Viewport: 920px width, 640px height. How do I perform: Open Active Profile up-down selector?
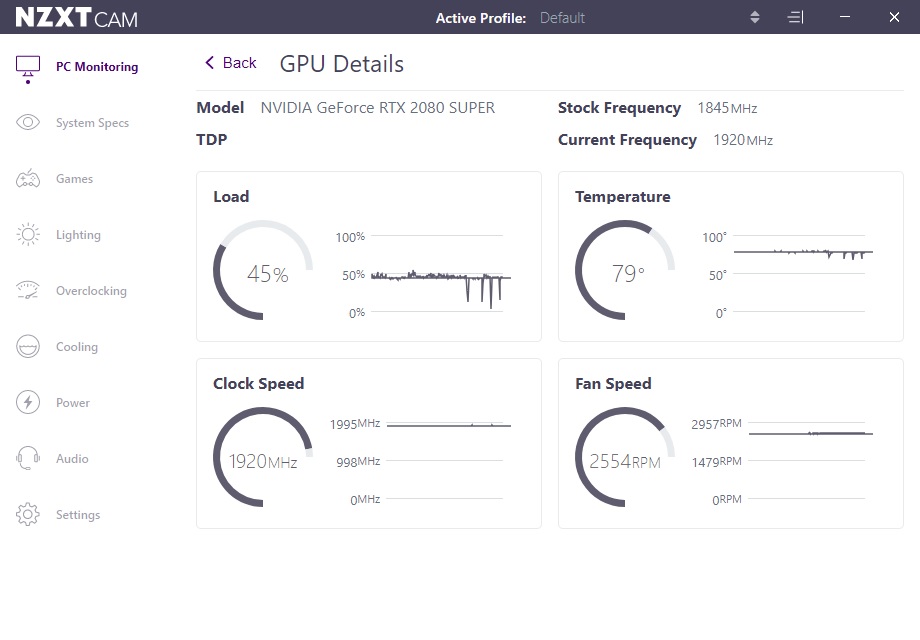[755, 18]
